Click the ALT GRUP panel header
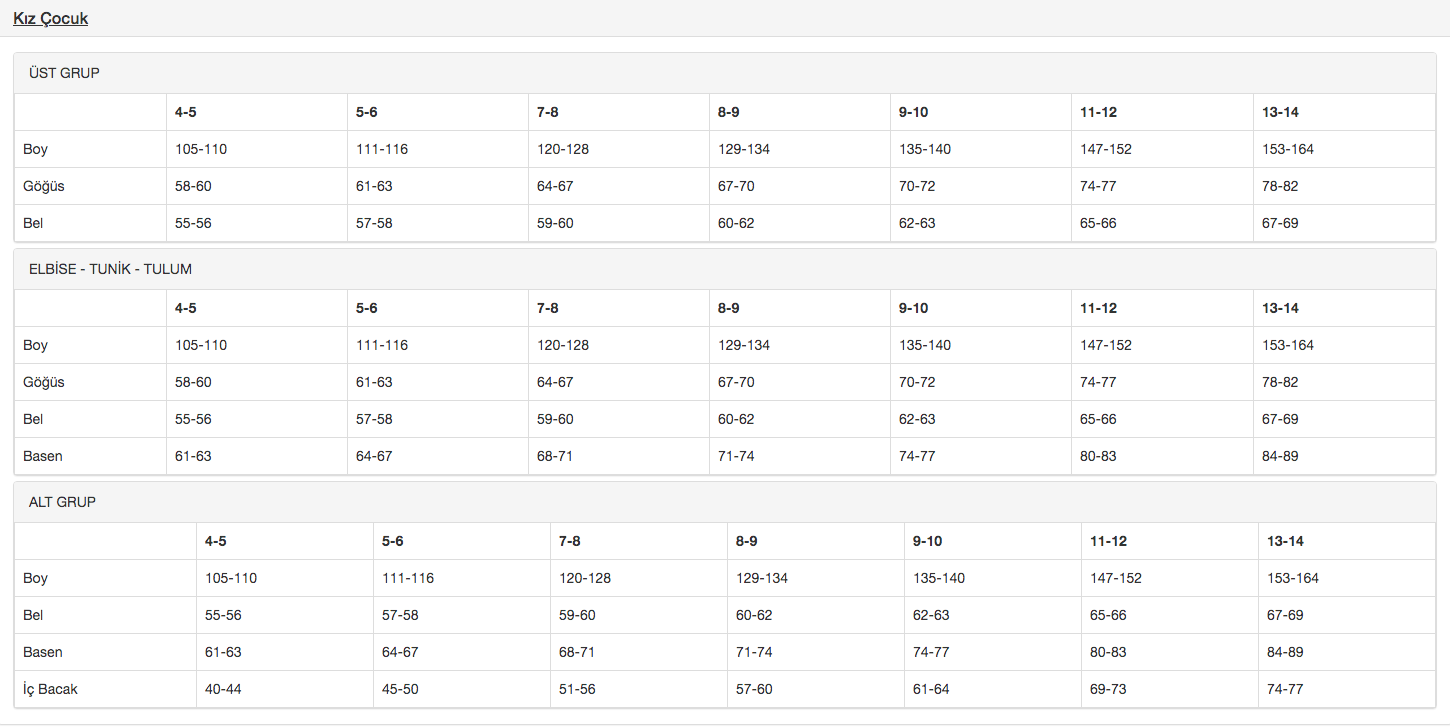 click(x=62, y=502)
